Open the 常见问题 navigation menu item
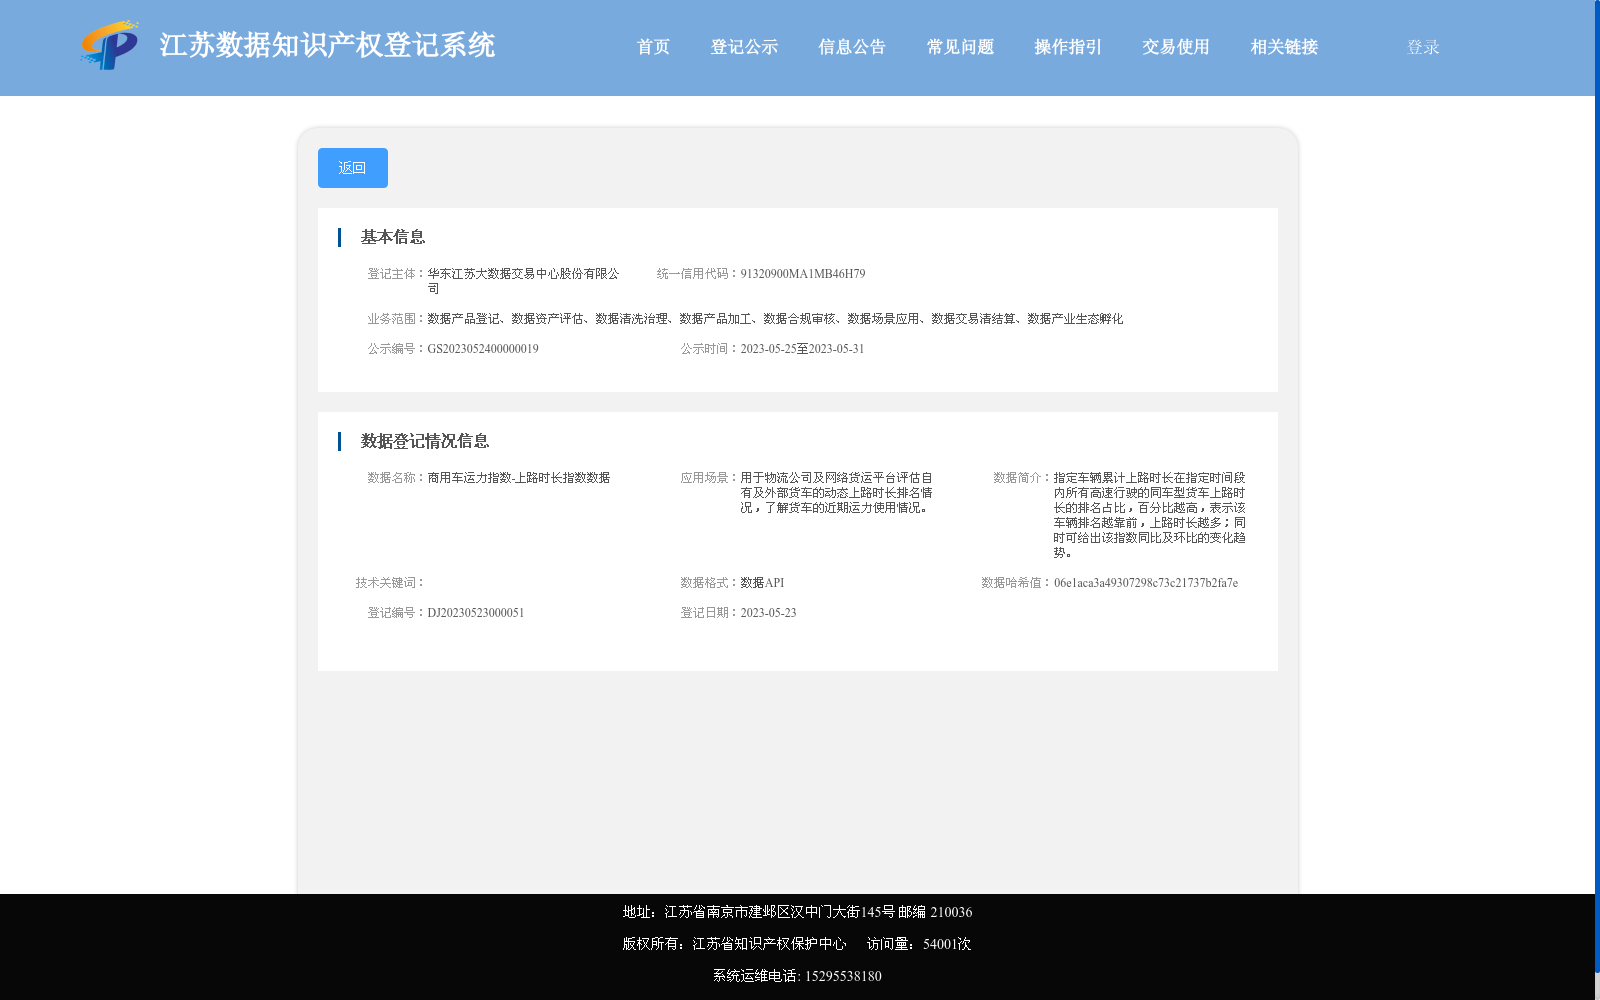The height and width of the screenshot is (1000, 1600). [959, 47]
